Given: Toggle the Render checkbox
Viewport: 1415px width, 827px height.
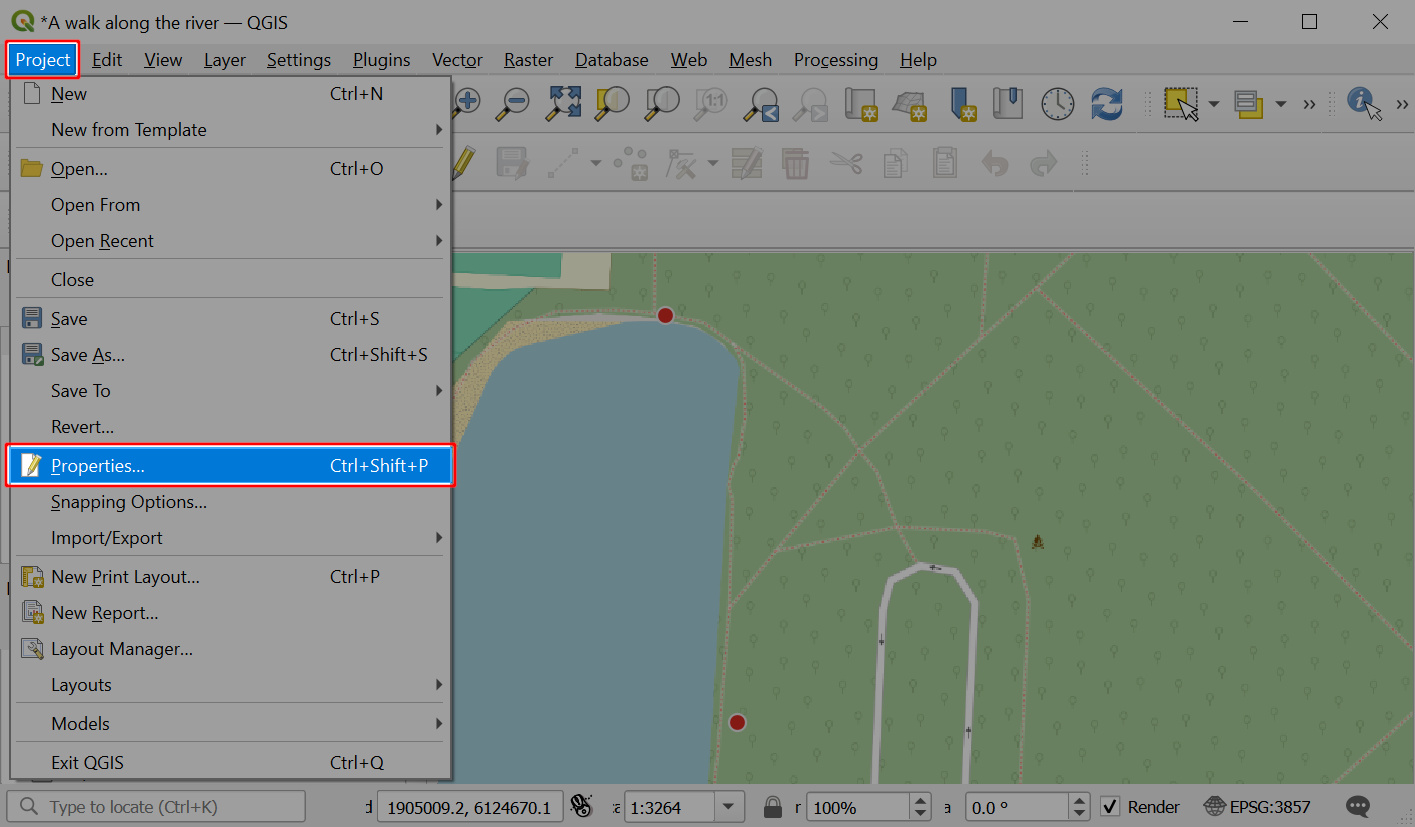Looking at the screenshot, I should 1109,806.
